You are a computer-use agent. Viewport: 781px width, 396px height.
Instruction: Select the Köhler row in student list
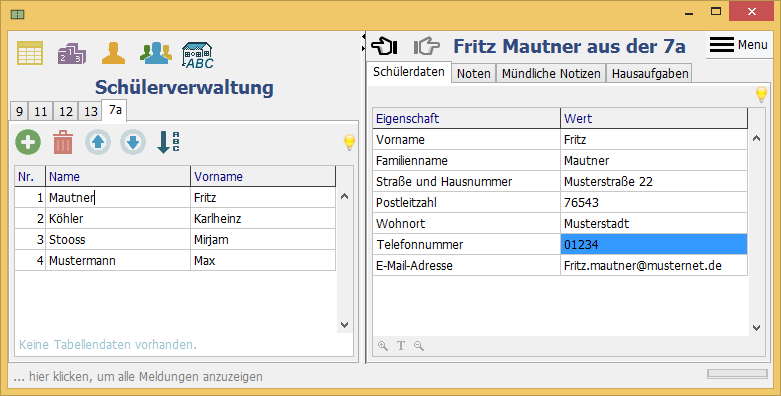[x=175, y=219]
